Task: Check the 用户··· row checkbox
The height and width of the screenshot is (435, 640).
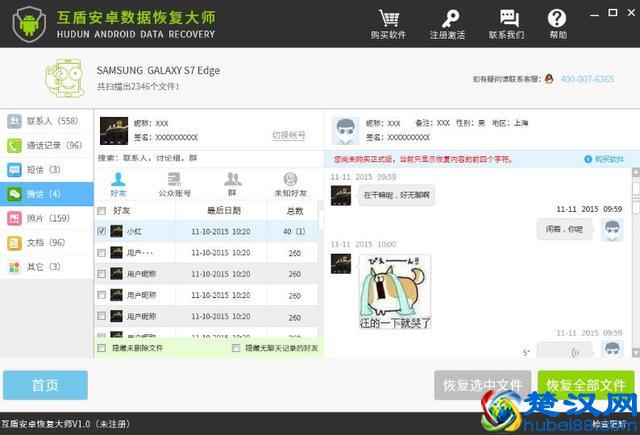Action: coord(102,253)
